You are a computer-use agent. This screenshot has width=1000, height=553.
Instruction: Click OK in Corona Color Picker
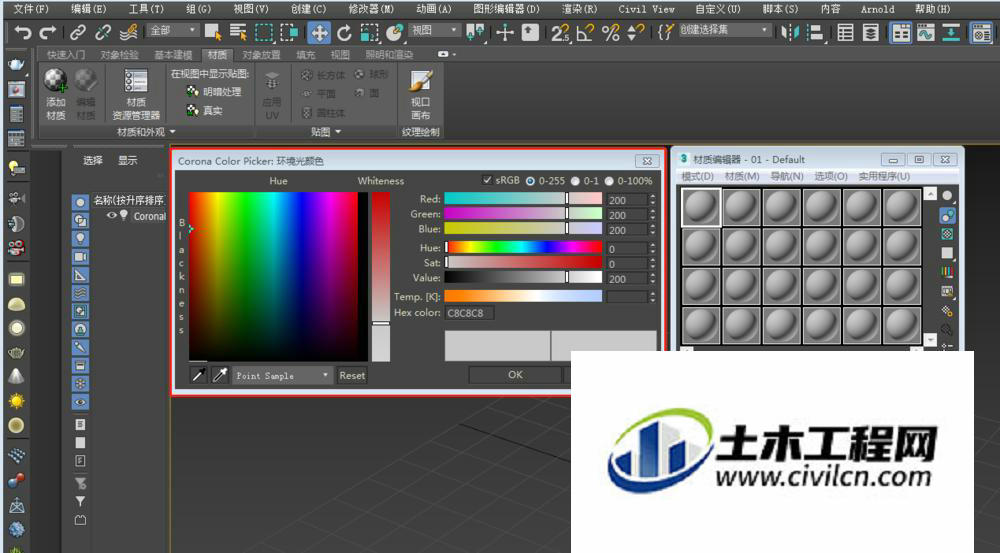click(x=515, y=375)
